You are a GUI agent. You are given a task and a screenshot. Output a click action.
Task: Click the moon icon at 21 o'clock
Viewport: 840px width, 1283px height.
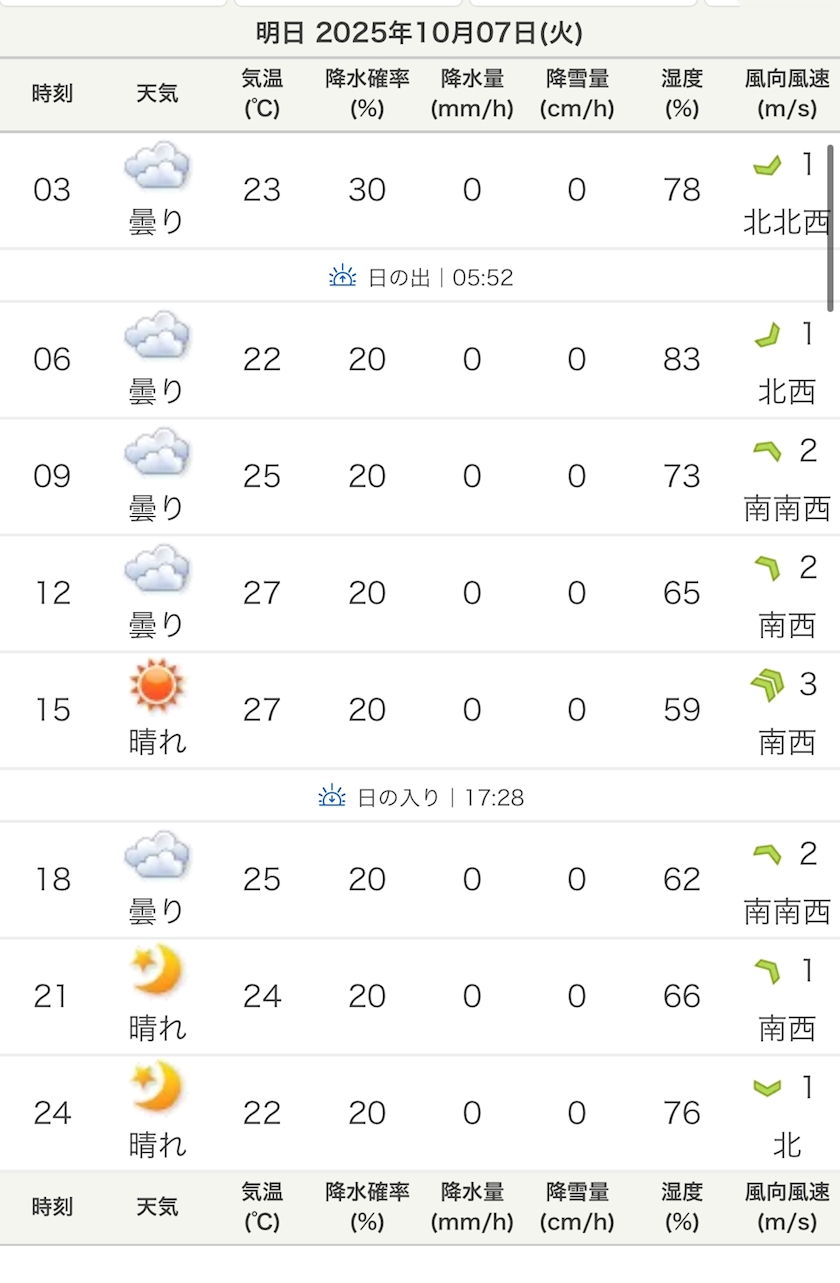[157, 971]
